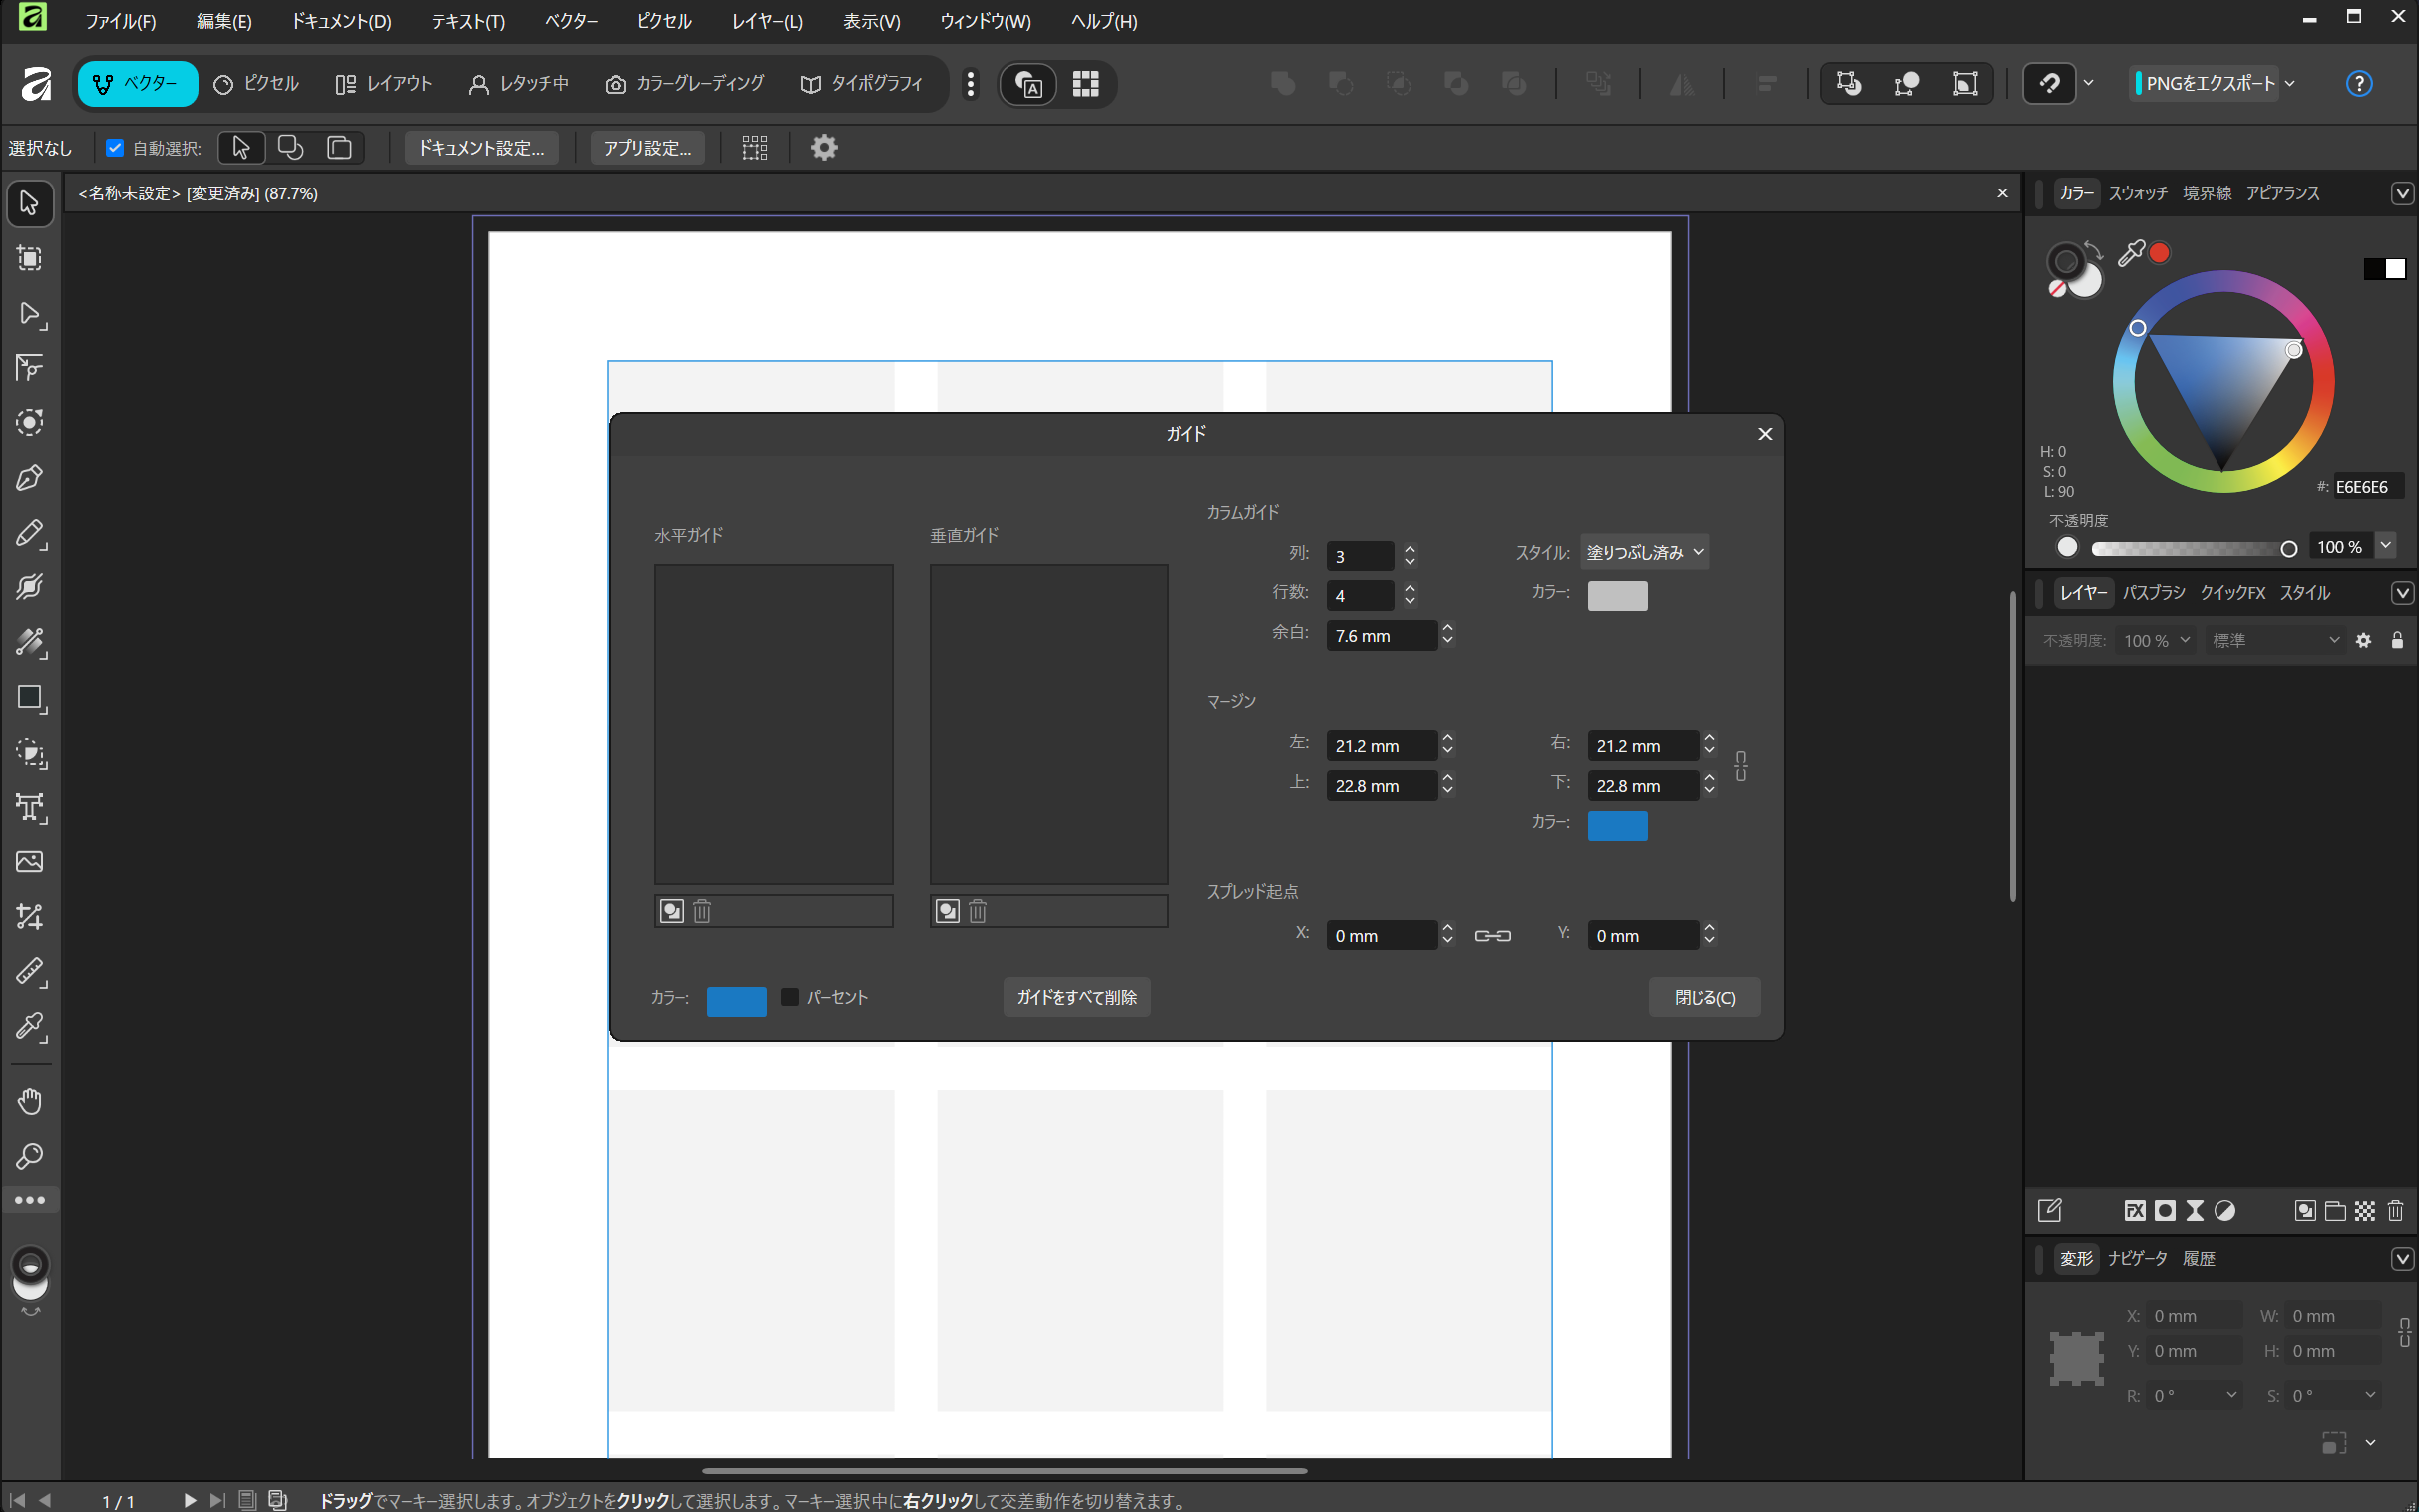Toggle margin link lock icon
Screen dimensions: 2419x1512
click(x=1740, y=765)
